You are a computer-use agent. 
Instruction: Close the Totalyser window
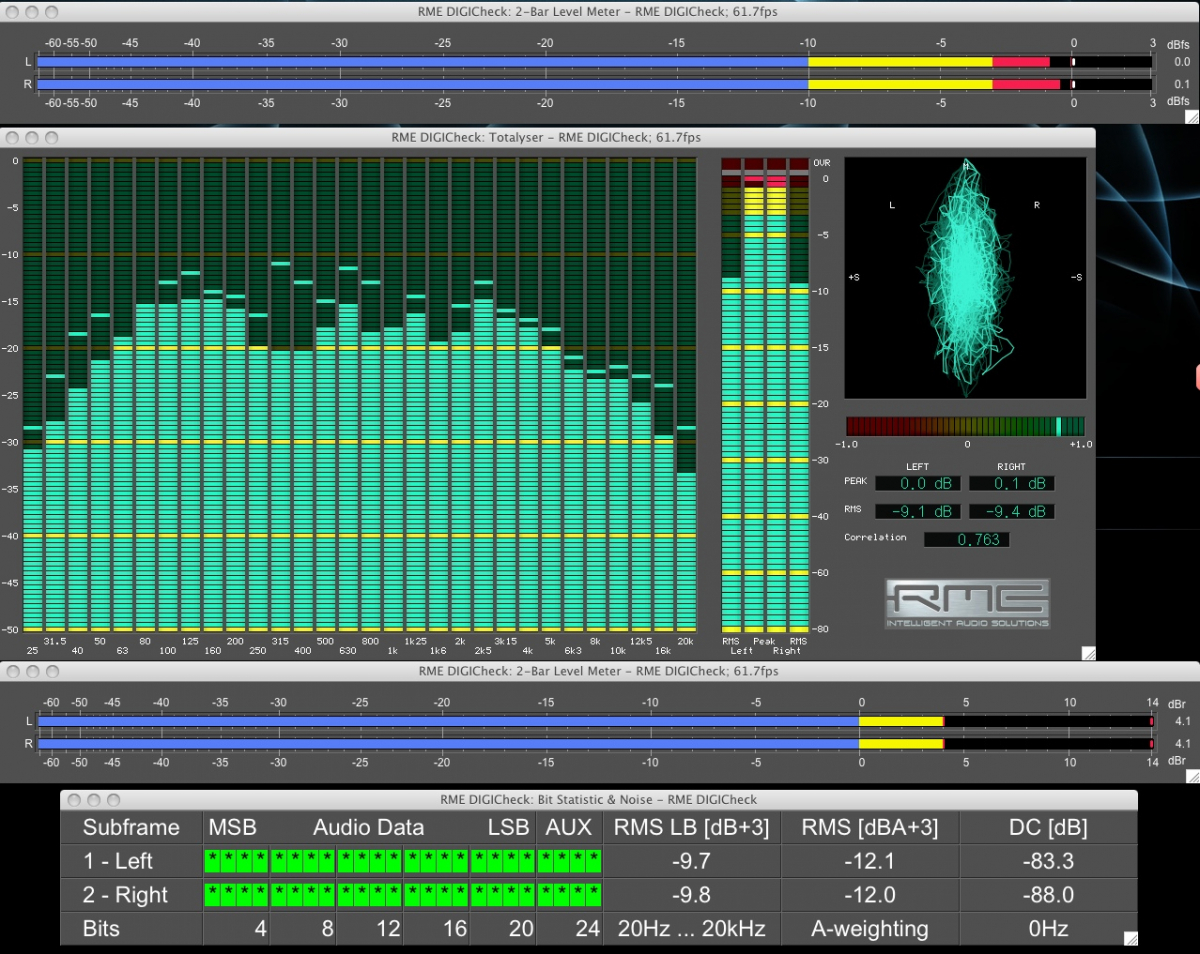coord(13,137)
